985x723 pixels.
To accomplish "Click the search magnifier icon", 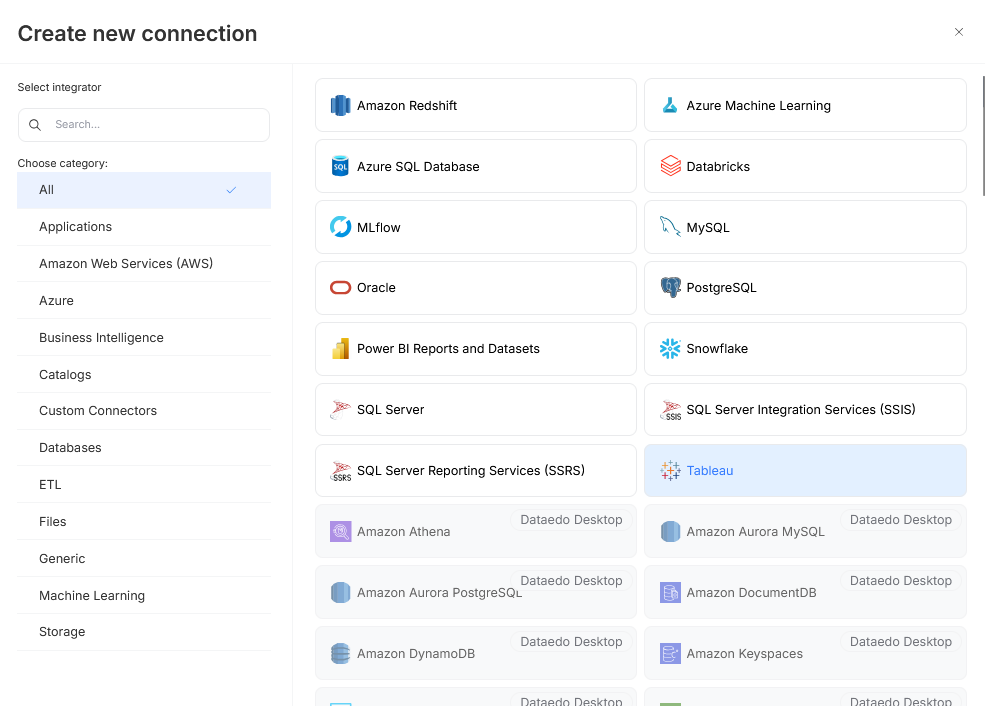I will 35,125.
